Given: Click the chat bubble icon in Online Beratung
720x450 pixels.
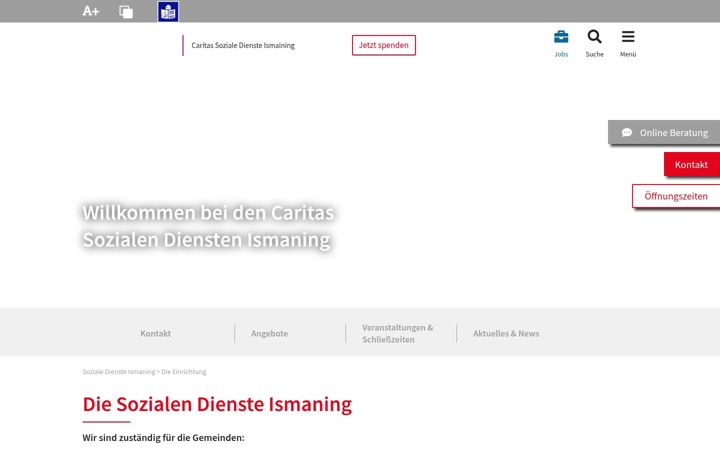Looking at the screenshot, I should pyautogui.click(x=627, y=133).
